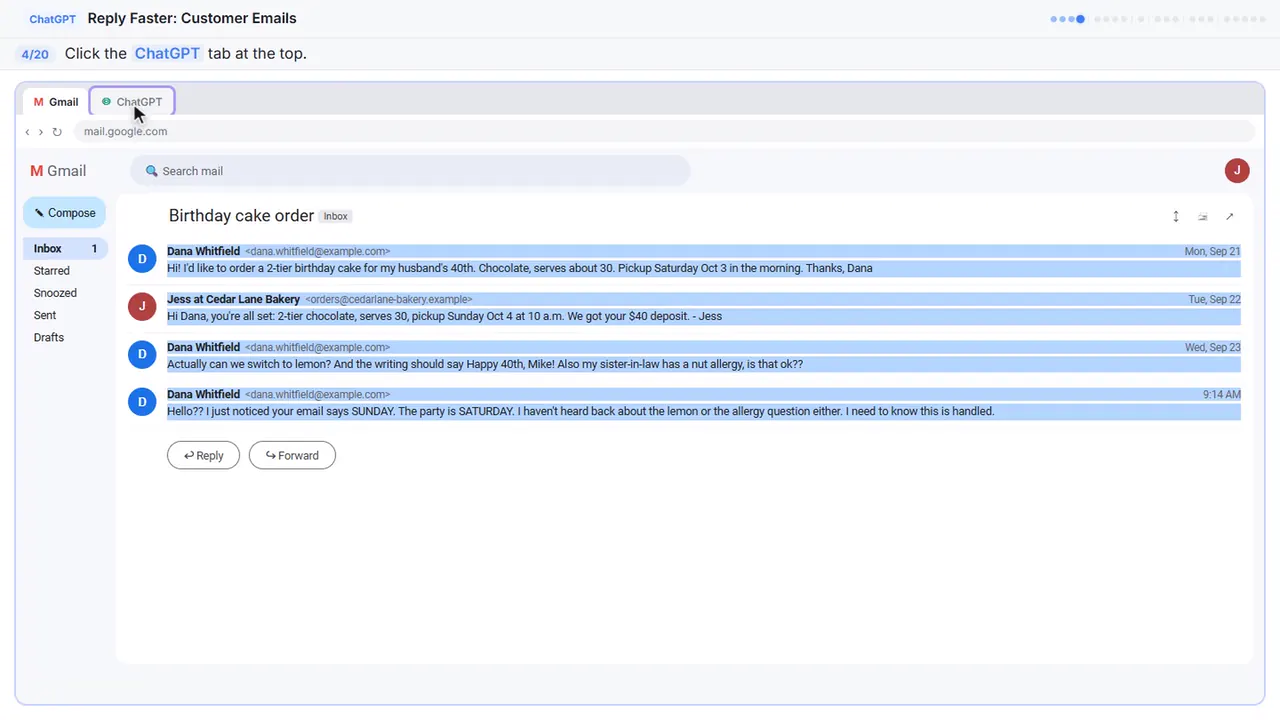Click the message text starting 'Actually can we switch'
Screen dimensions: 1280x720
point(485,364)
